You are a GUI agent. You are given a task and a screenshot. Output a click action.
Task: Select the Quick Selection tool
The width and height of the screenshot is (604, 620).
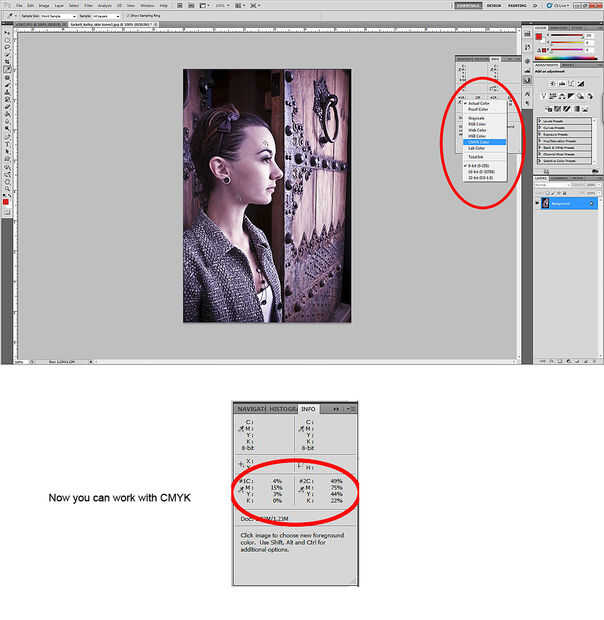[x=7, y=54]
